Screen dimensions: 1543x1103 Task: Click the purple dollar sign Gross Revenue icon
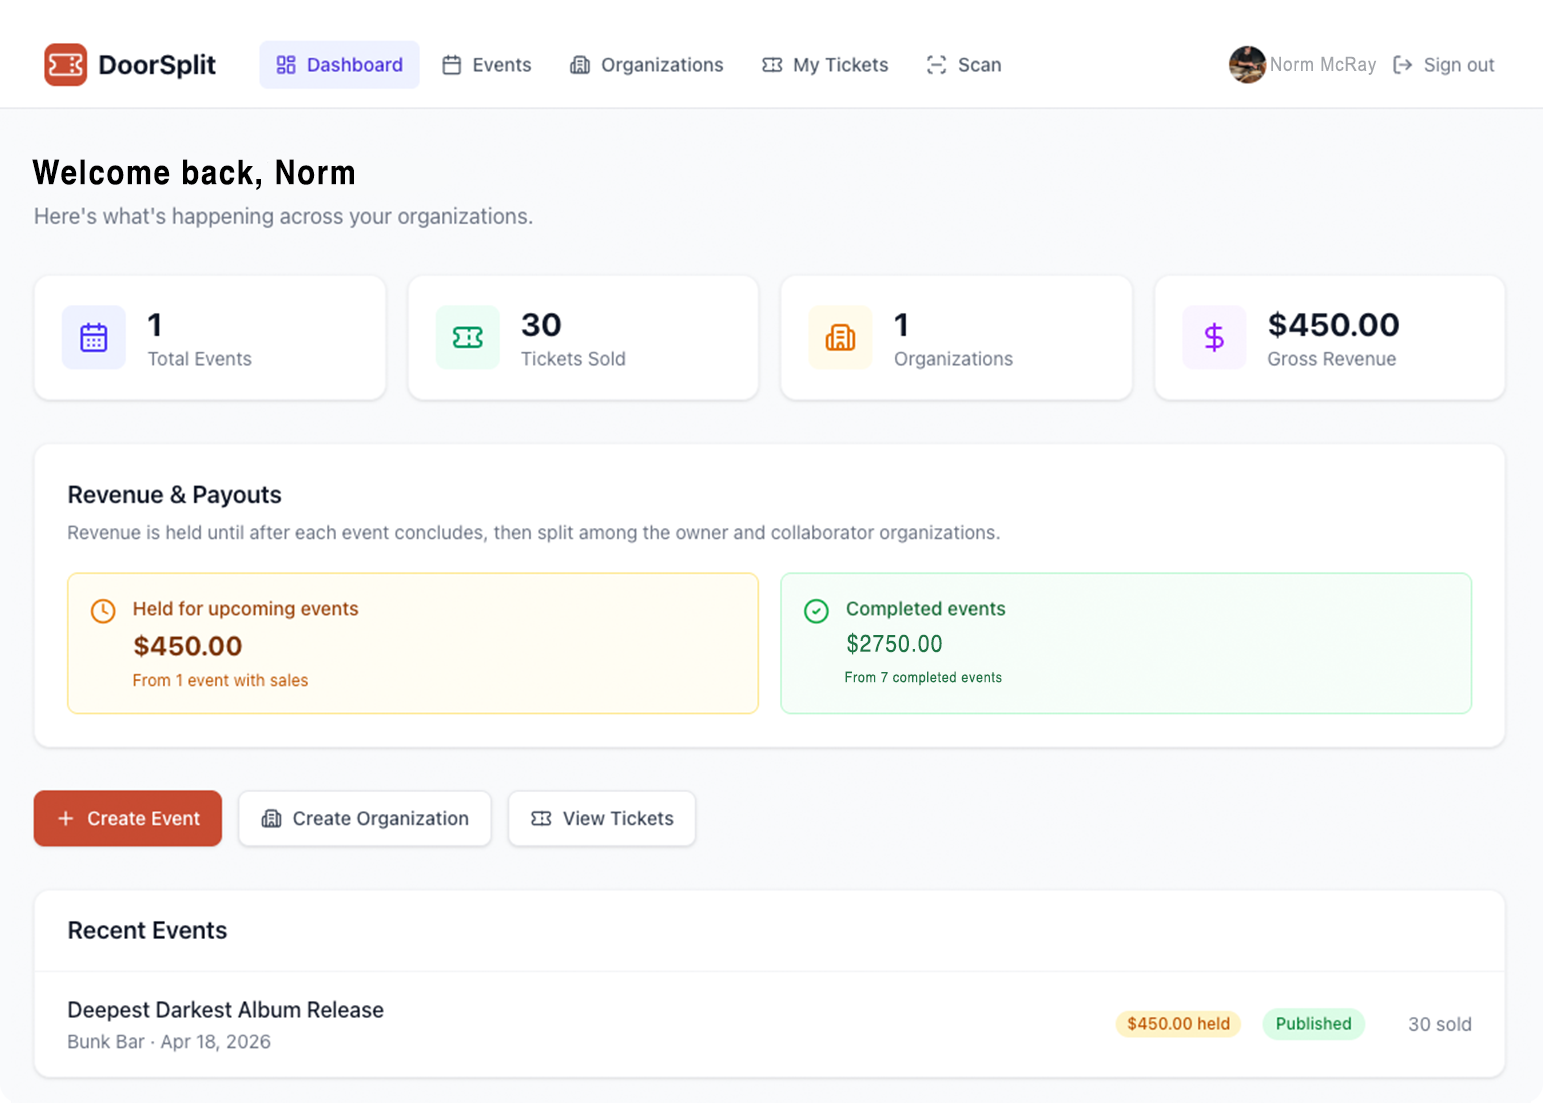click(x=1214, y=338)
